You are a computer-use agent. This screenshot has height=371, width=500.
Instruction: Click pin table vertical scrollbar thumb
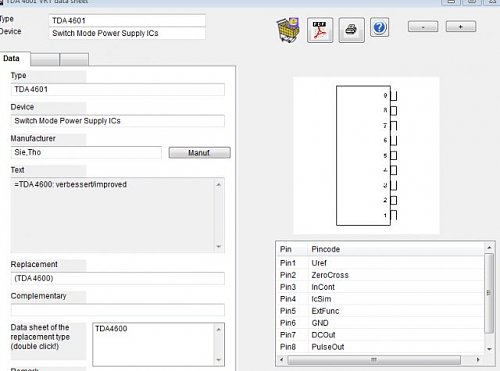[x=489, y=293]
